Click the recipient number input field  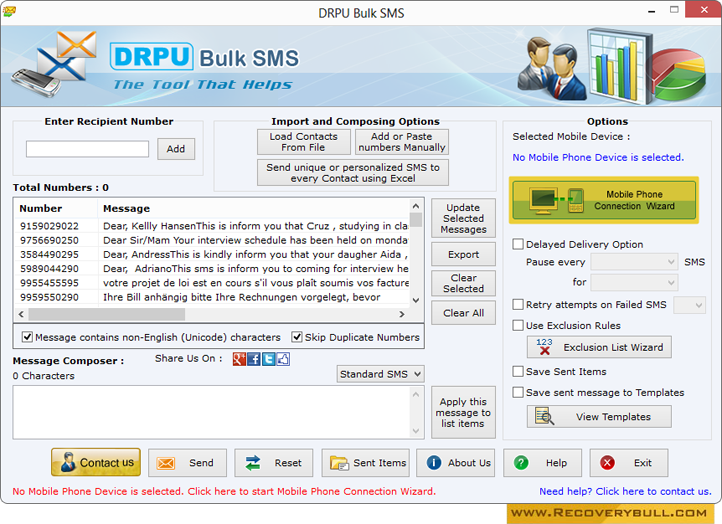87,149
